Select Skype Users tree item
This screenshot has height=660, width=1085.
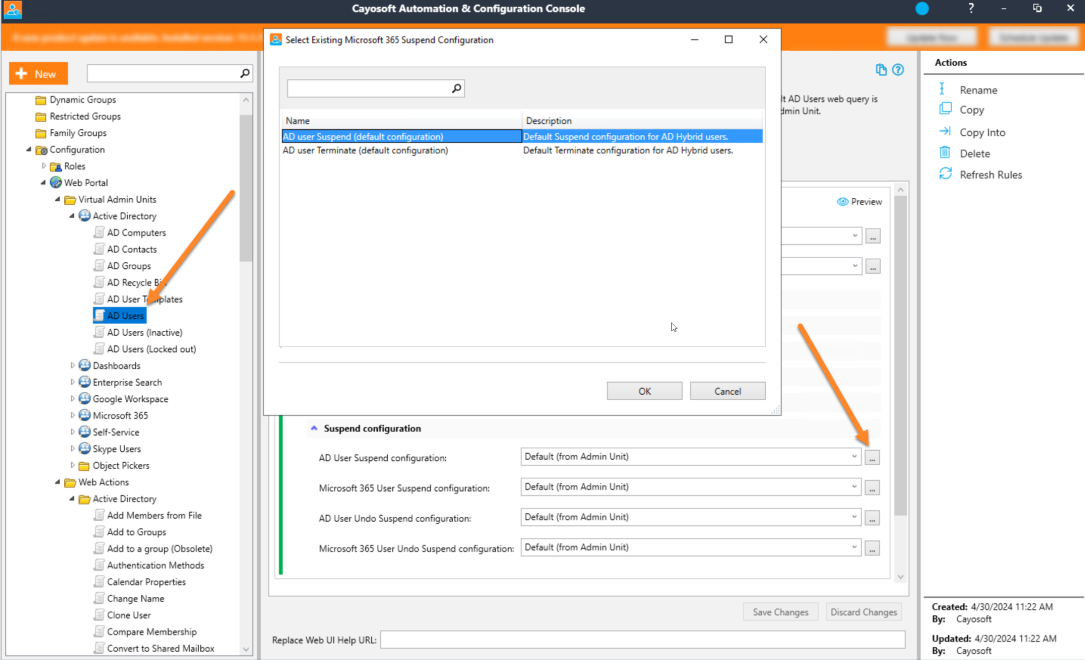(x=116, y=448)
